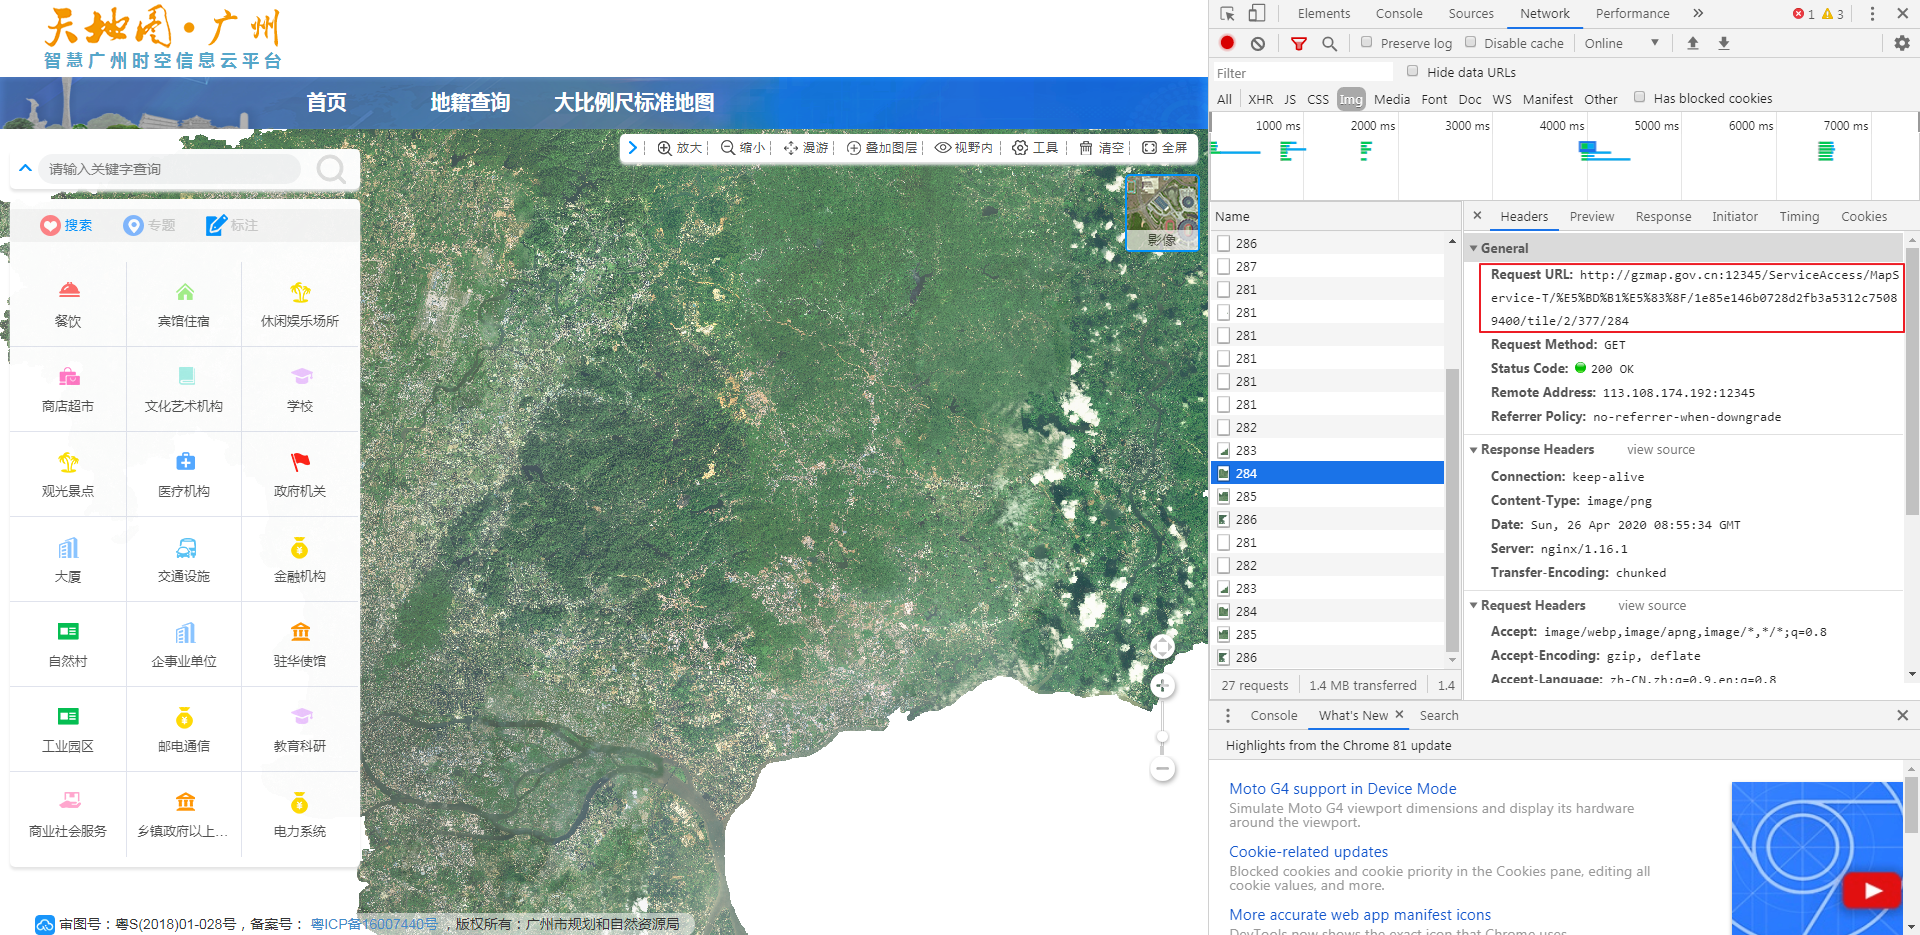Select the 金融机构 category icon

(x=299, y=547)
